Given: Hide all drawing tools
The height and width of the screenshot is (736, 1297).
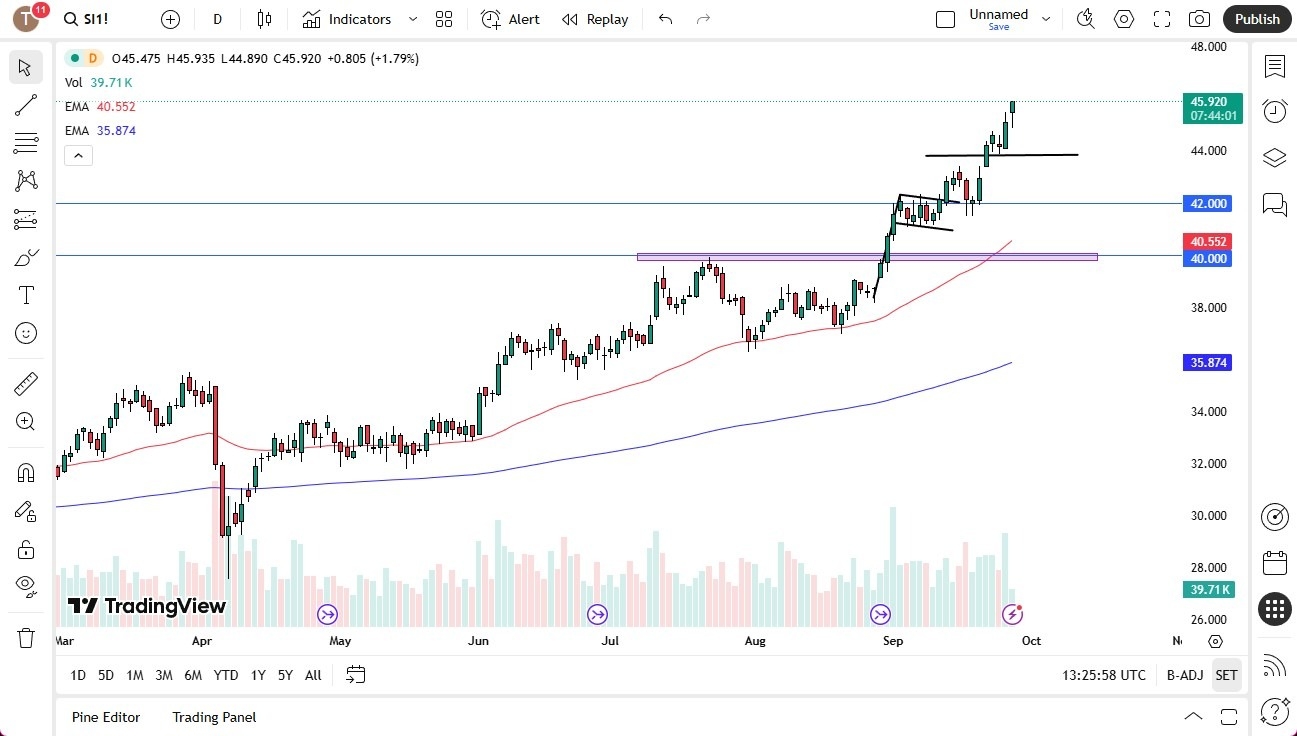Looking at the screenshot, I should (x=25, y=586).
